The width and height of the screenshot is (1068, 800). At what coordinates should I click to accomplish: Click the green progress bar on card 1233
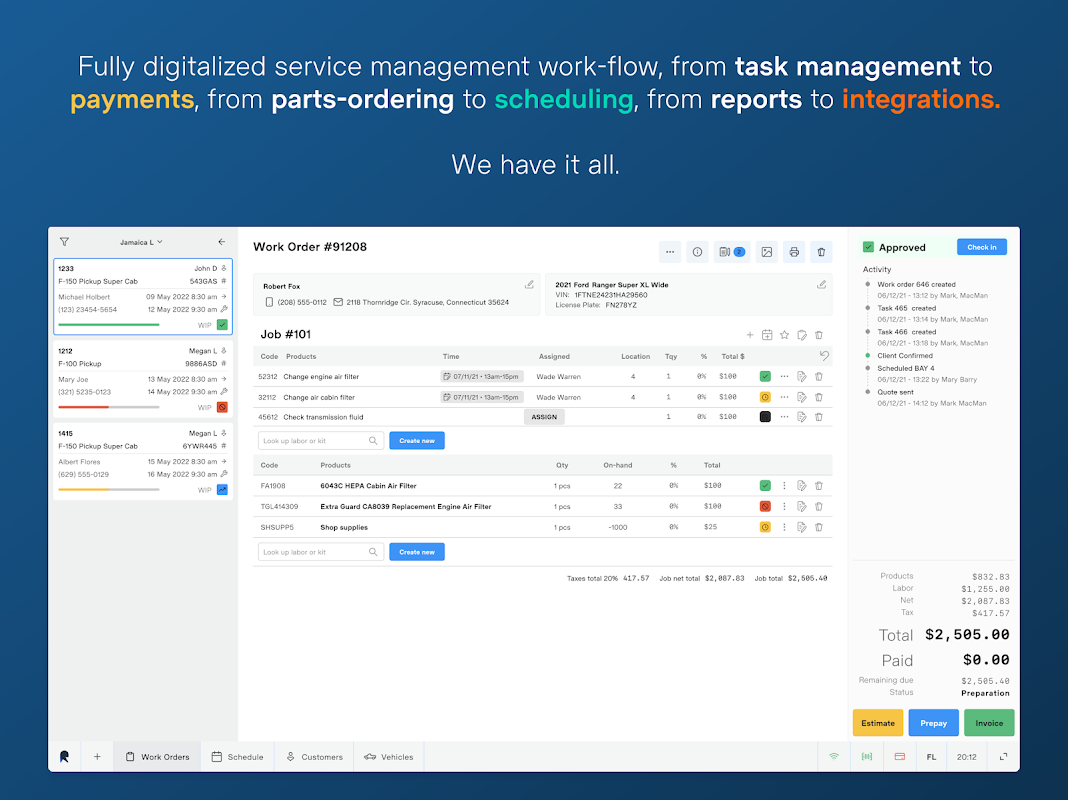coord(109,325)
